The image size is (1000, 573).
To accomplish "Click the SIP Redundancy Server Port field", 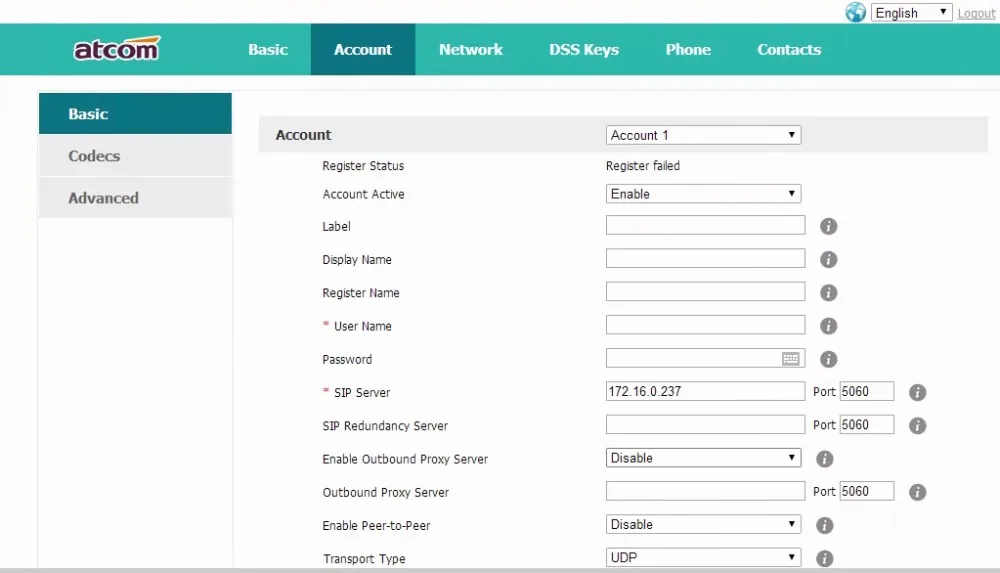I will [867, 424].
